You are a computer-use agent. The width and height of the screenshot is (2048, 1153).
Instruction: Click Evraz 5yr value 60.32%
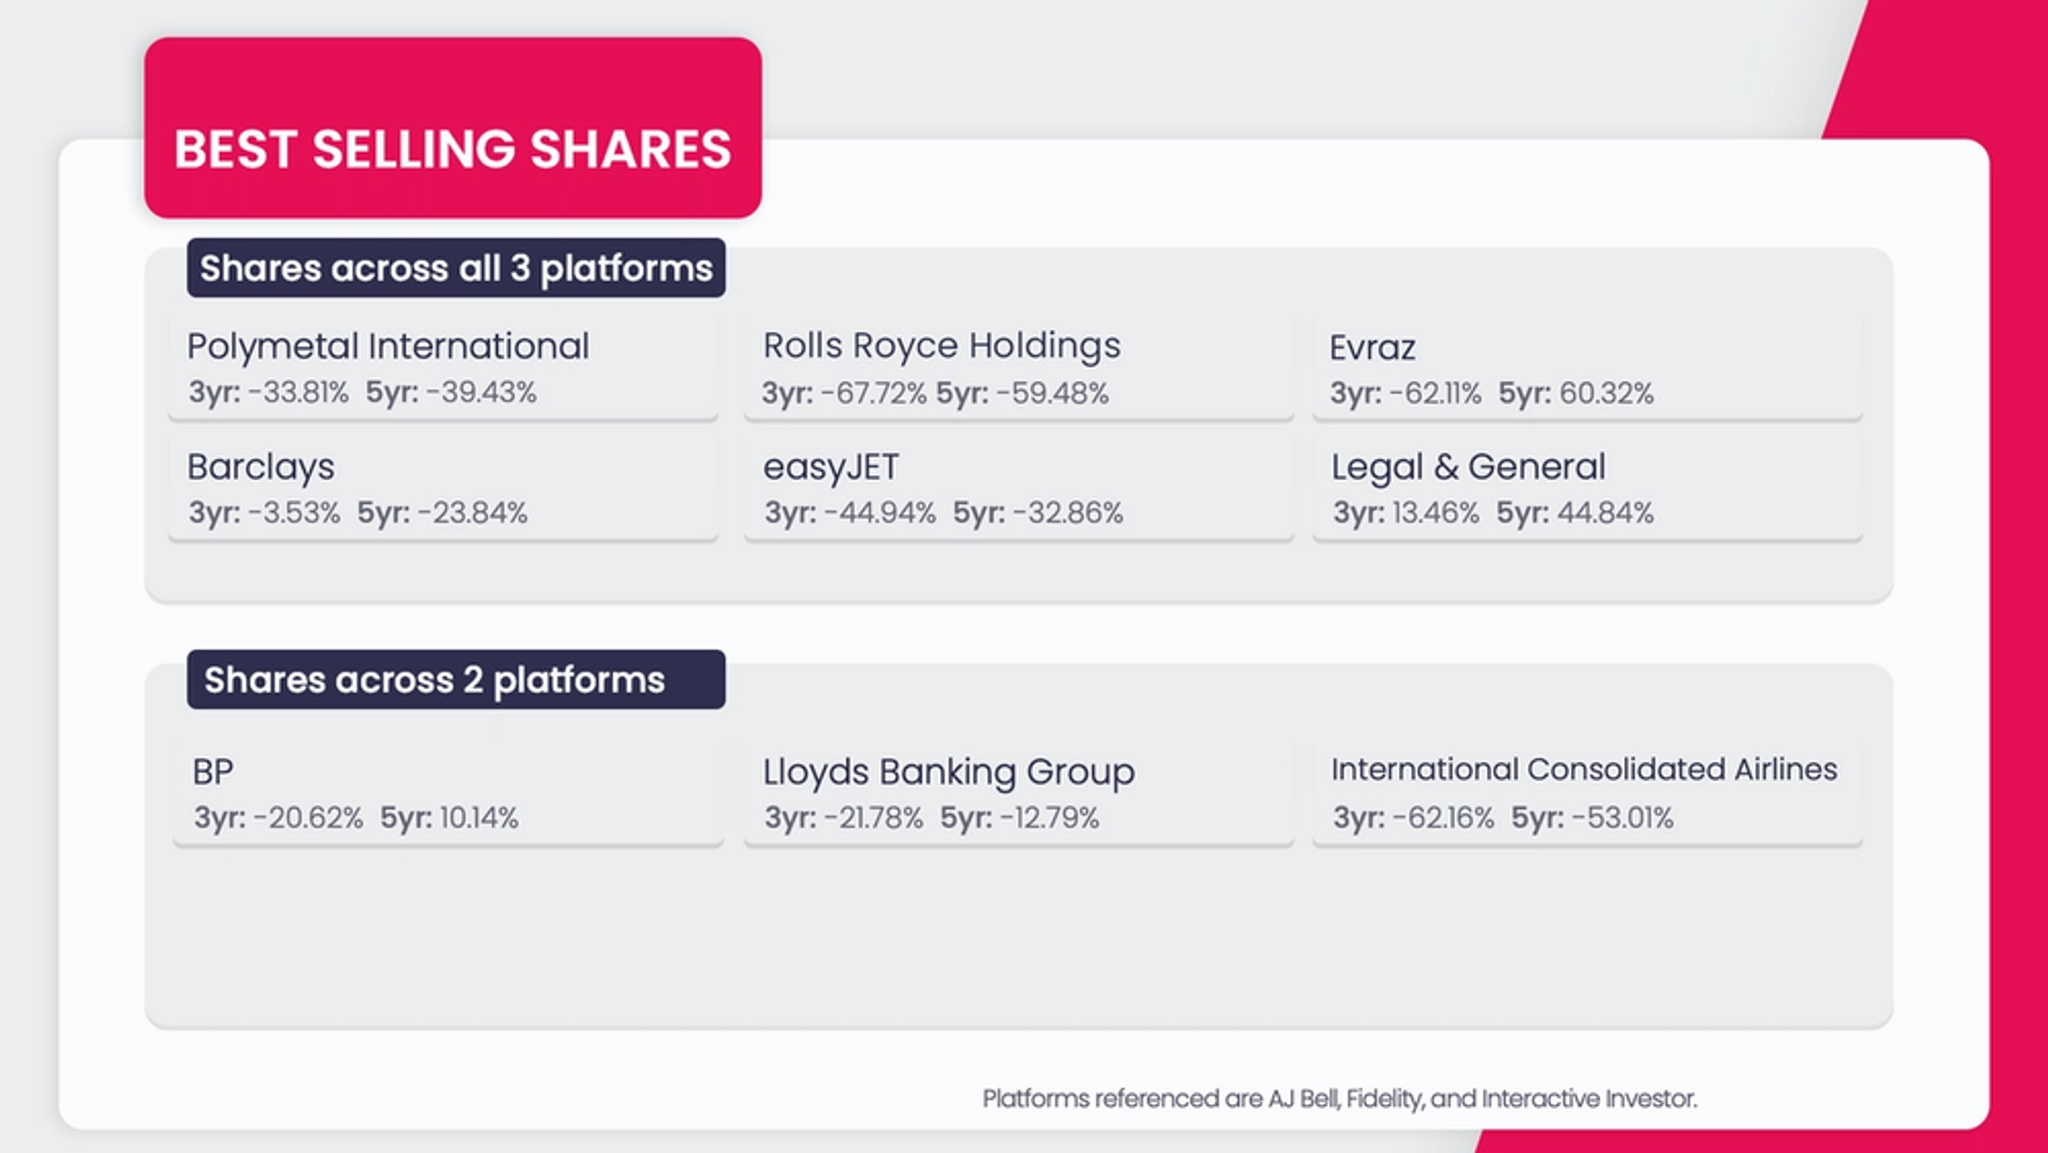point(1607,393)
